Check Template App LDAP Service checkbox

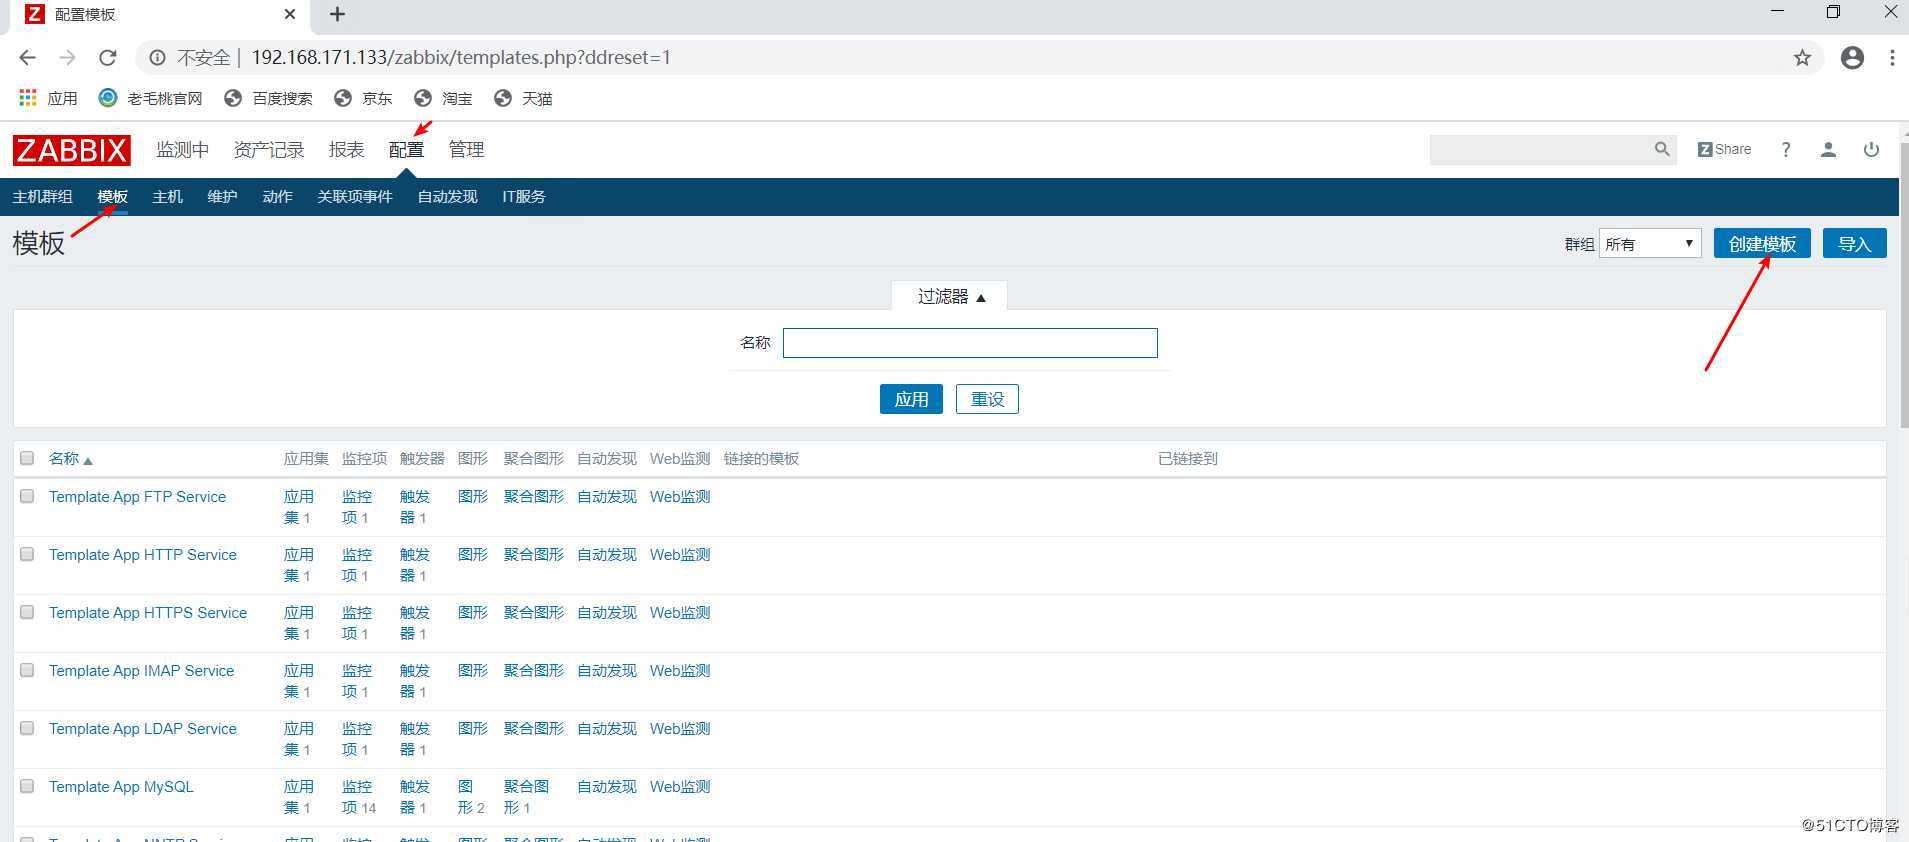[x=27, y=728]
